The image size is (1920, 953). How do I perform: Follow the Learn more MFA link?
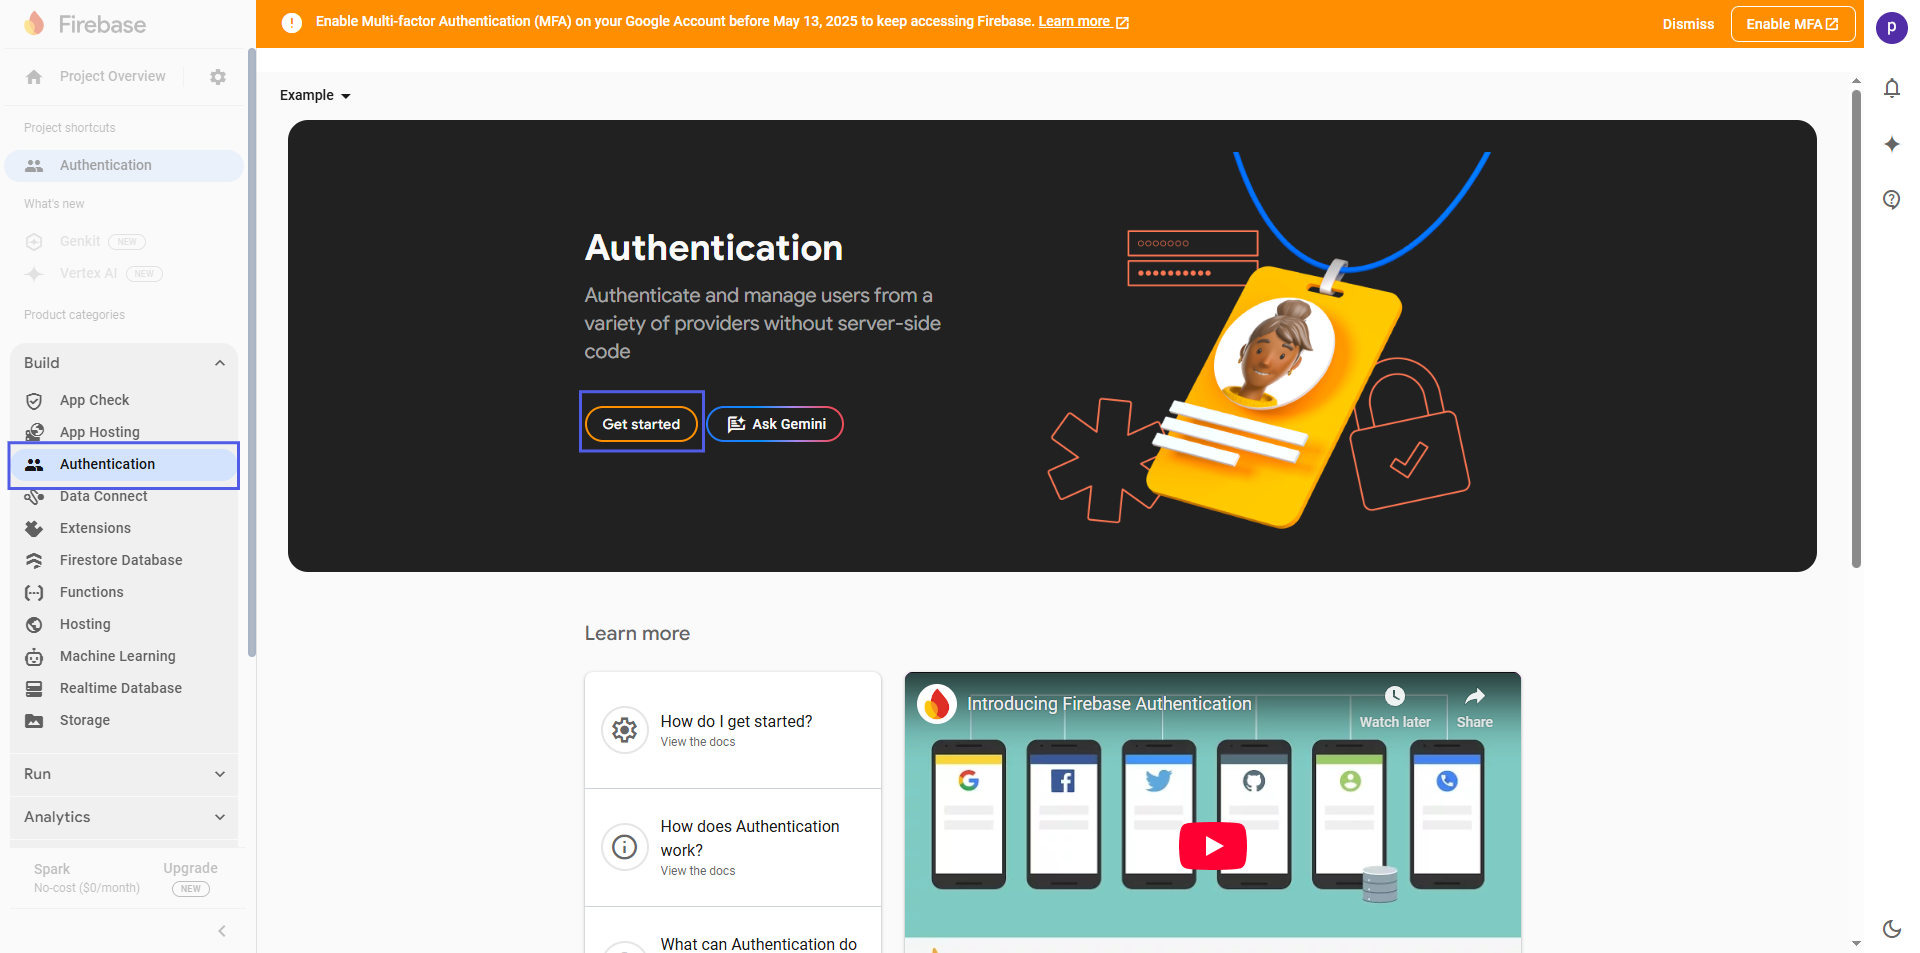pyautogui.click(x=1082, y=22)
